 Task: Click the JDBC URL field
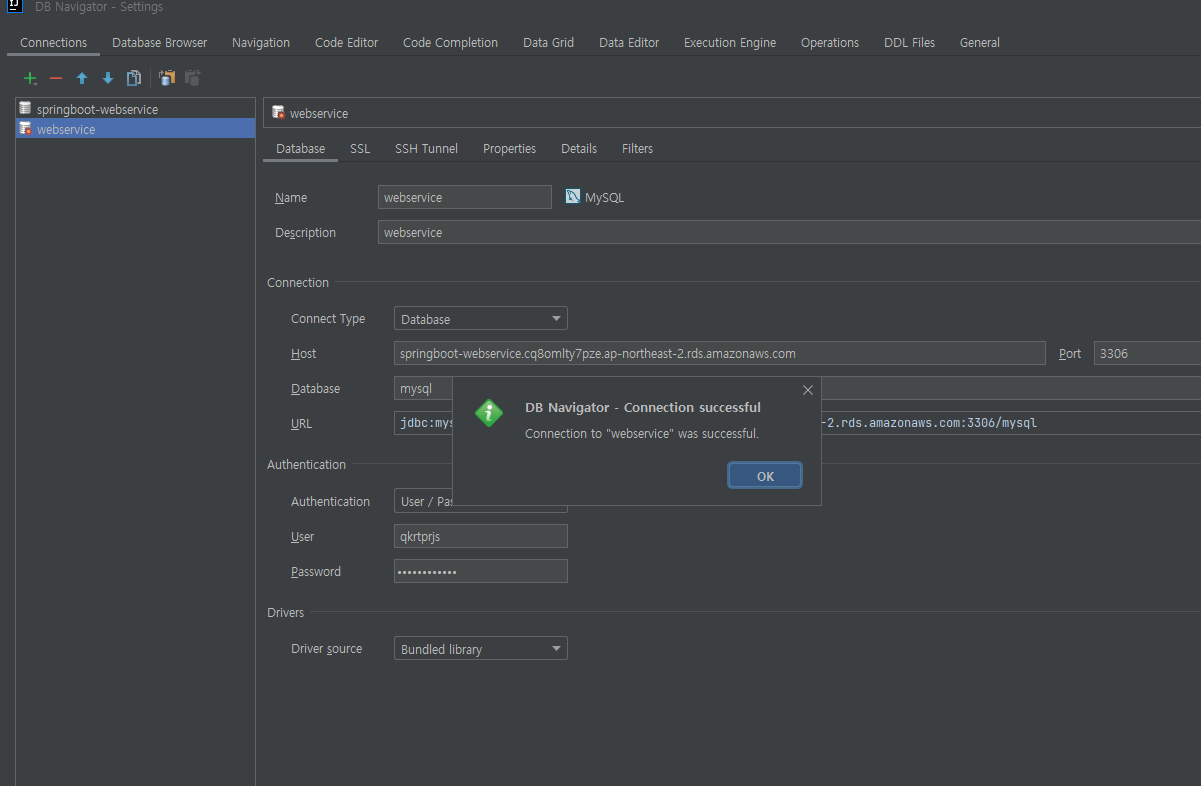click(1011, 423)
